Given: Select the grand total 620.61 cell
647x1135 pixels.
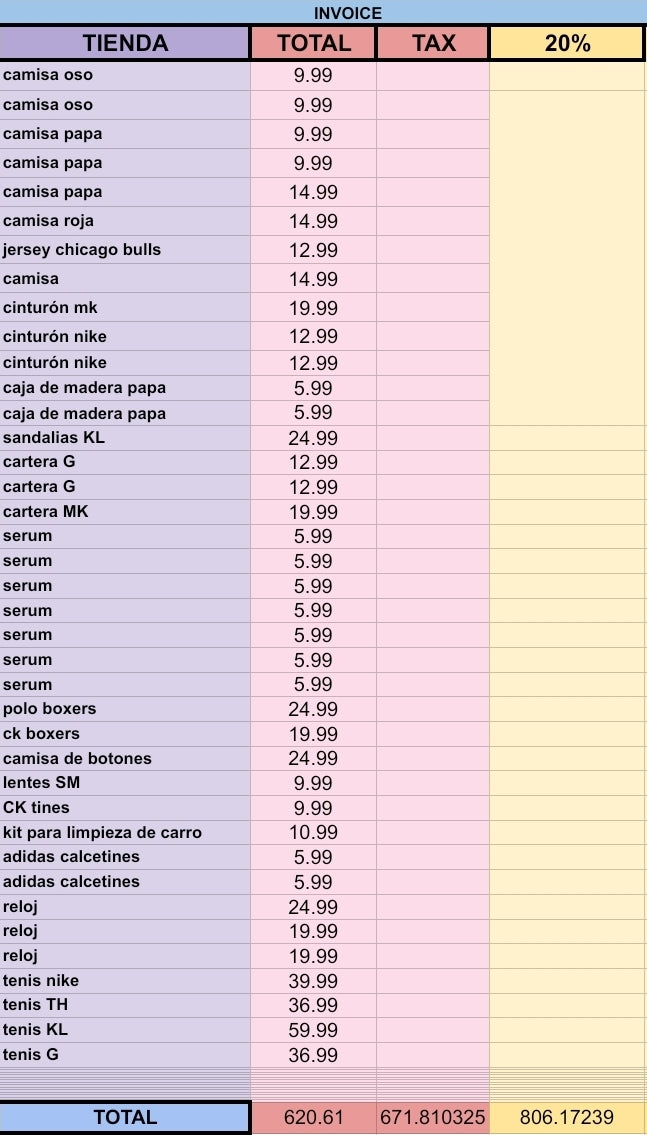Looking at the screenshot, I should (x=314, y=1117).
